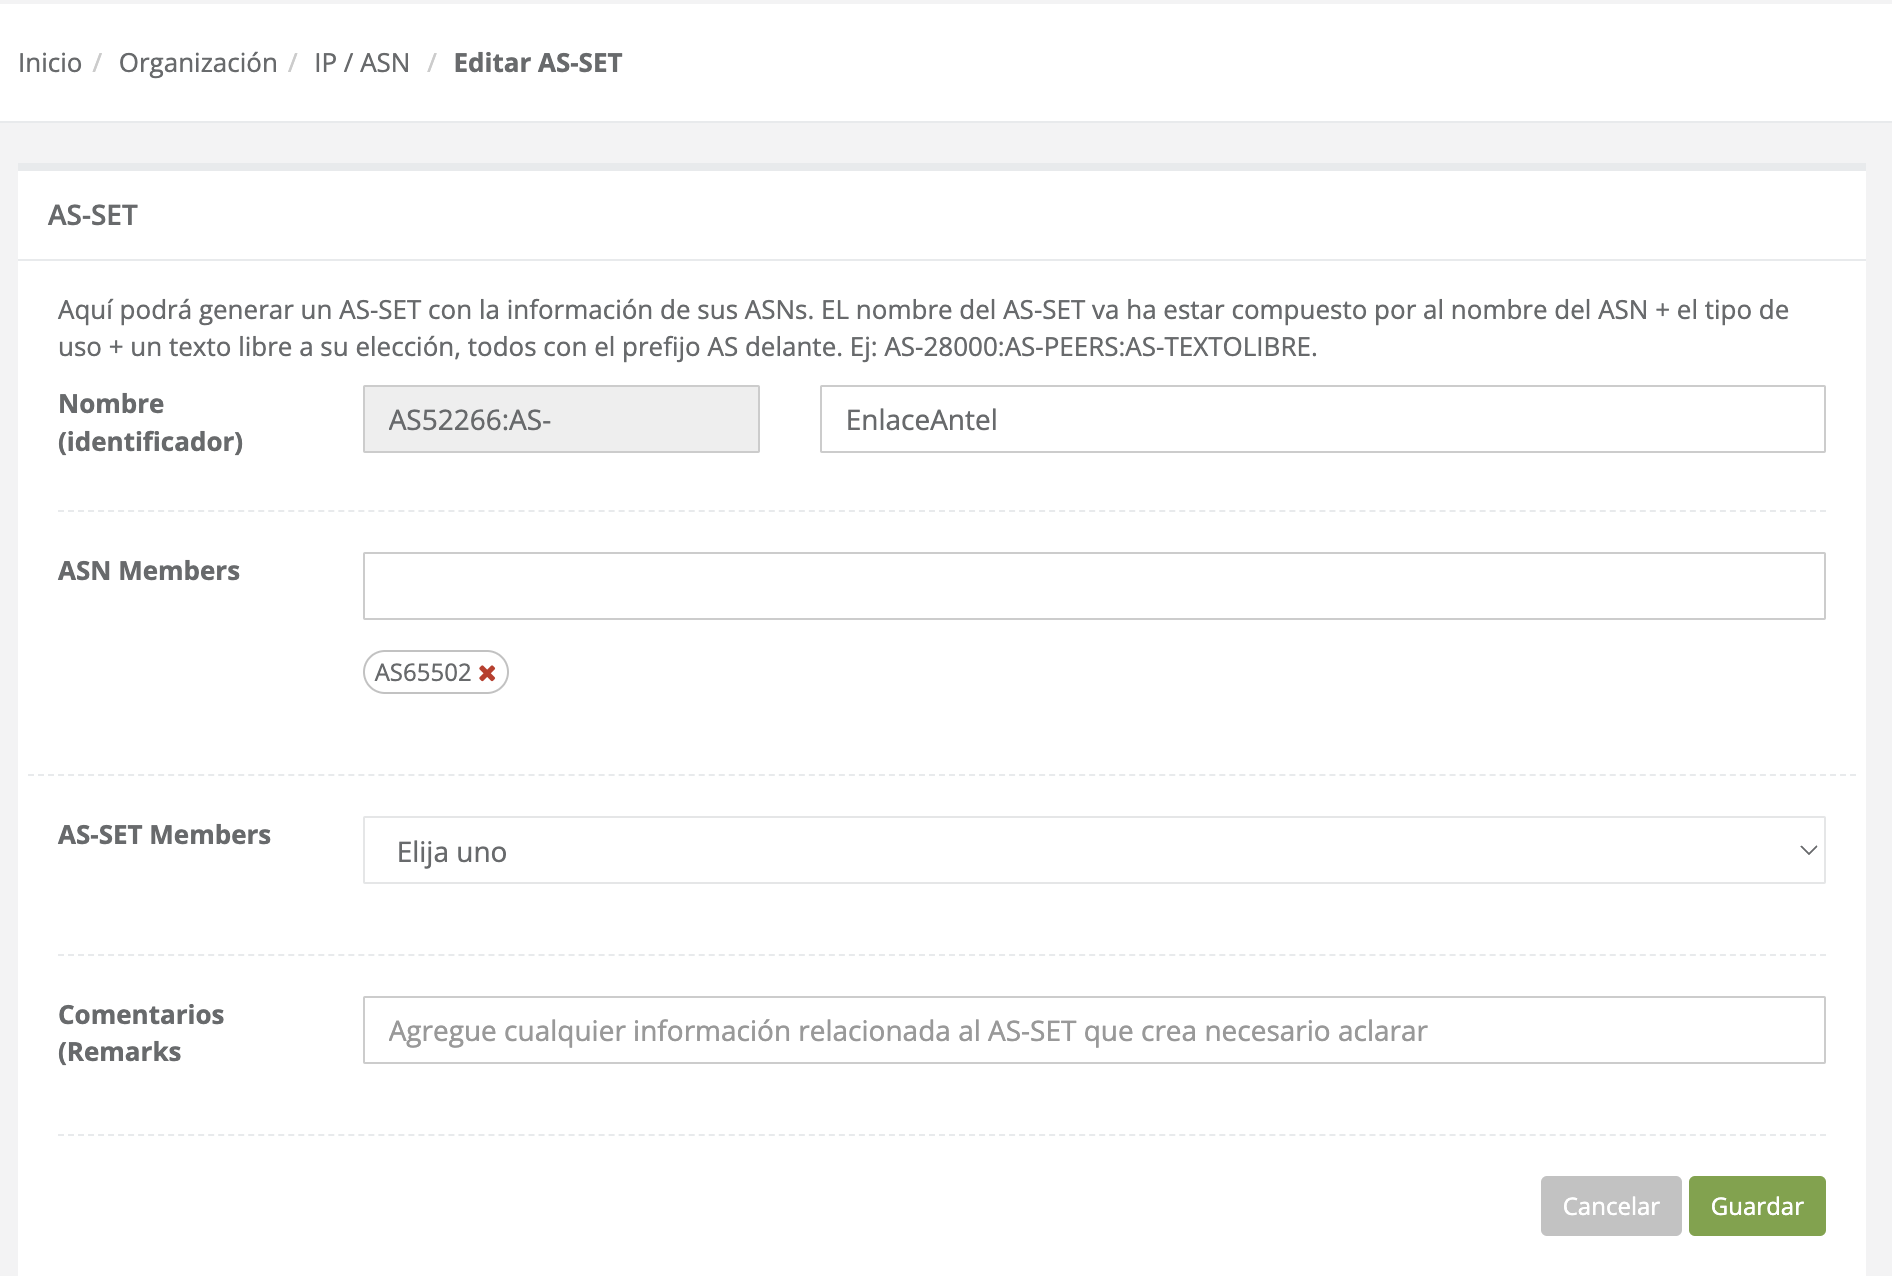This screenshot has height=1276, width=1892.
Task: Click the ASN Members field label
Action: click(x=149, y=571)
